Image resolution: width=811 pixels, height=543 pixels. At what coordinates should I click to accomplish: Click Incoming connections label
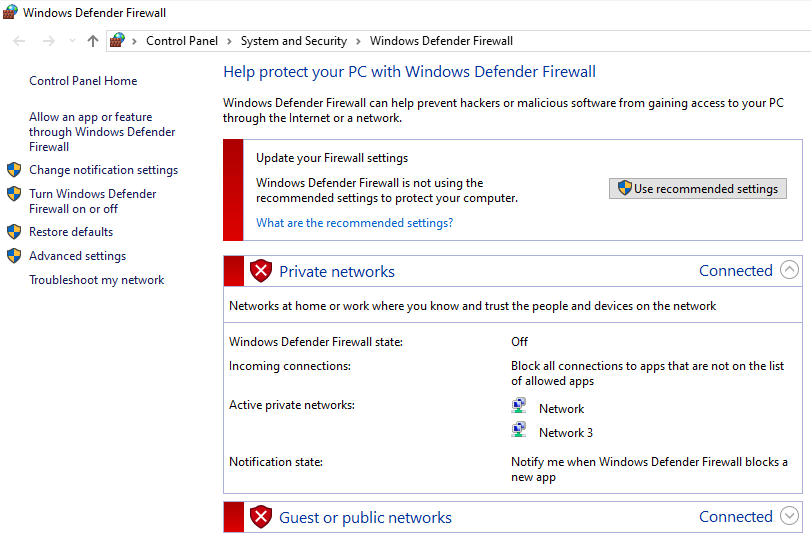click(x=290, y=366)
